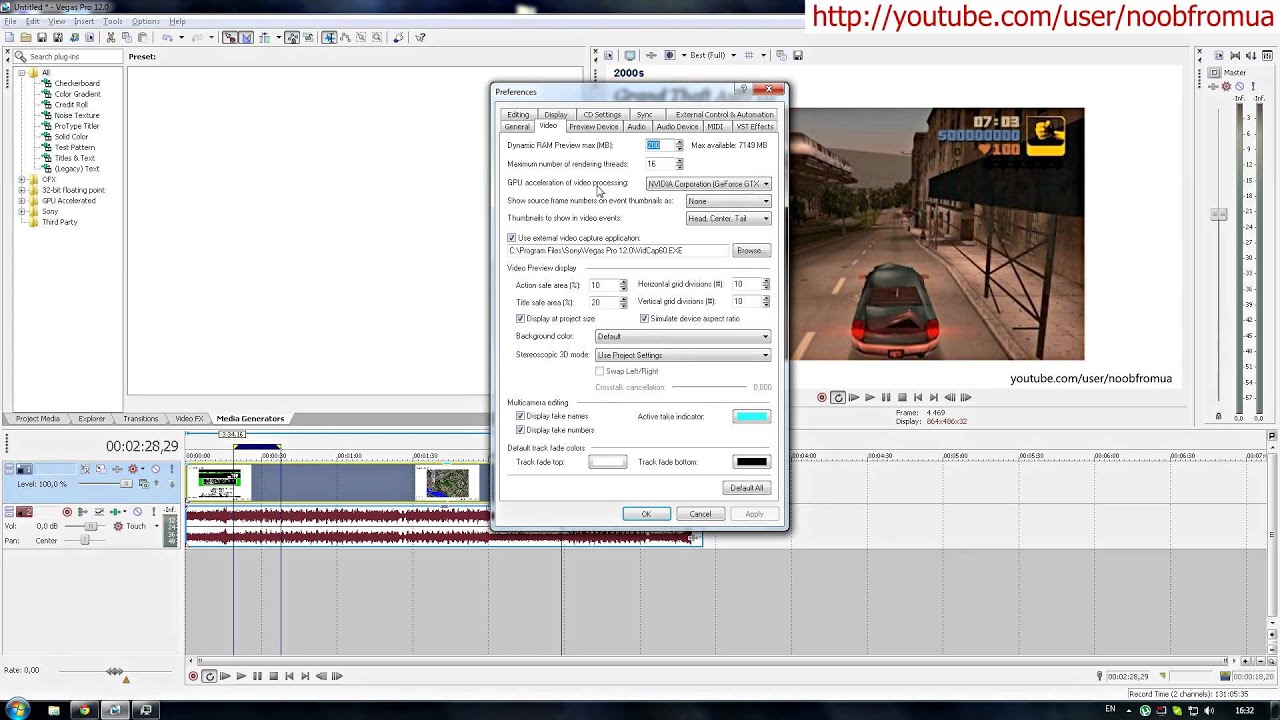Switch to the Audio Device preferences tab
The width and height of the screenshot is (1280, 720).
click(677, 127)
